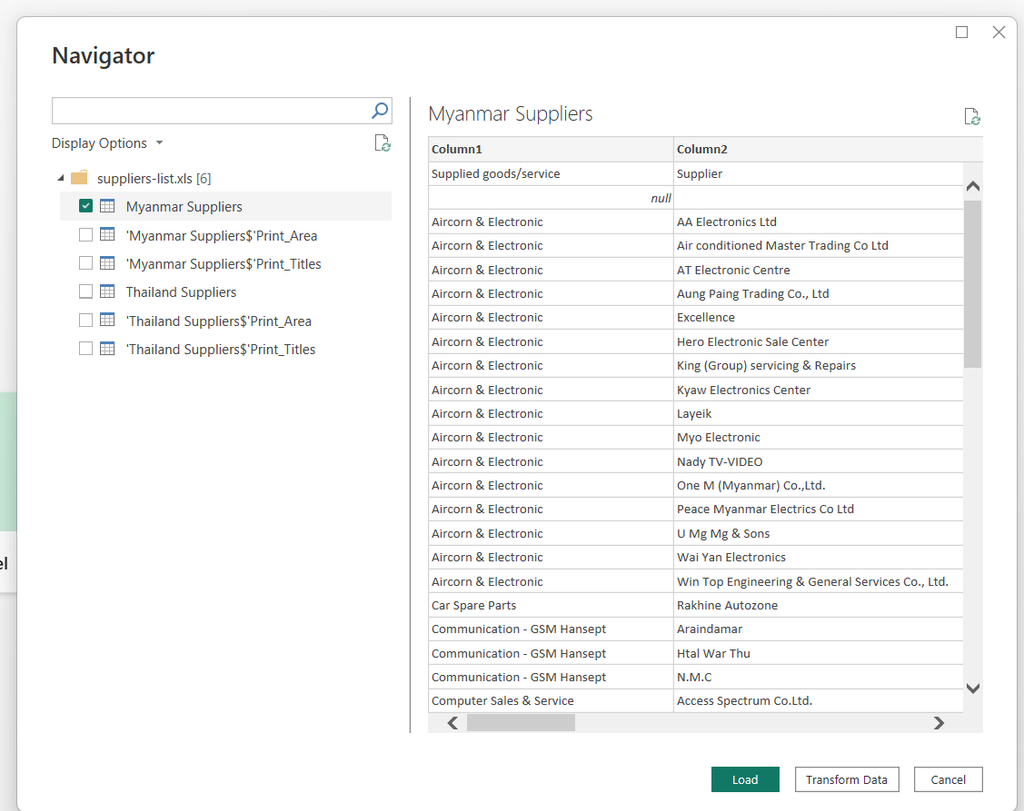Click the 'Supplied goods/service' cell
Screen dimensions: 1024x811
[551, 174]
